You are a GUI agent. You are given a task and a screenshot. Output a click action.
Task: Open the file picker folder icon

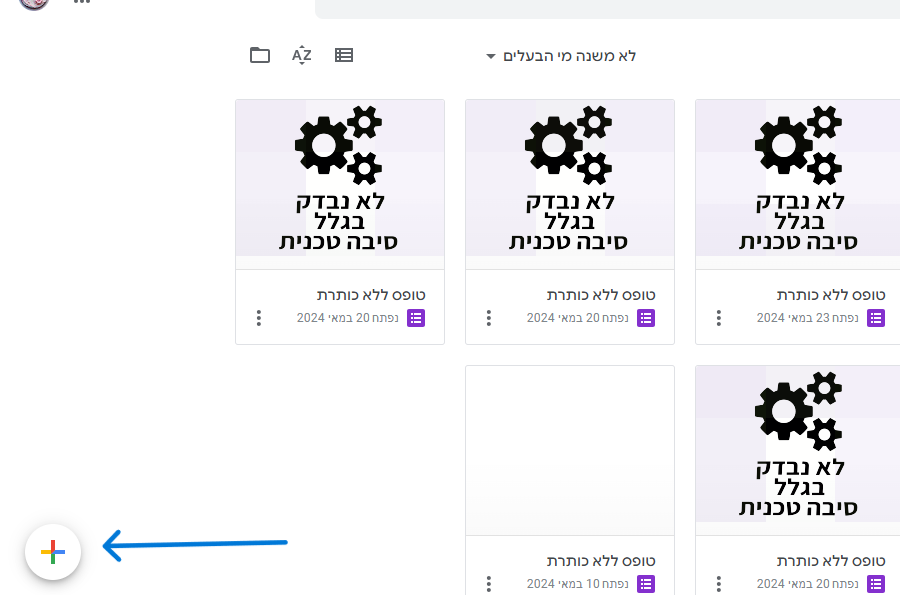click(x=260, y=55)
